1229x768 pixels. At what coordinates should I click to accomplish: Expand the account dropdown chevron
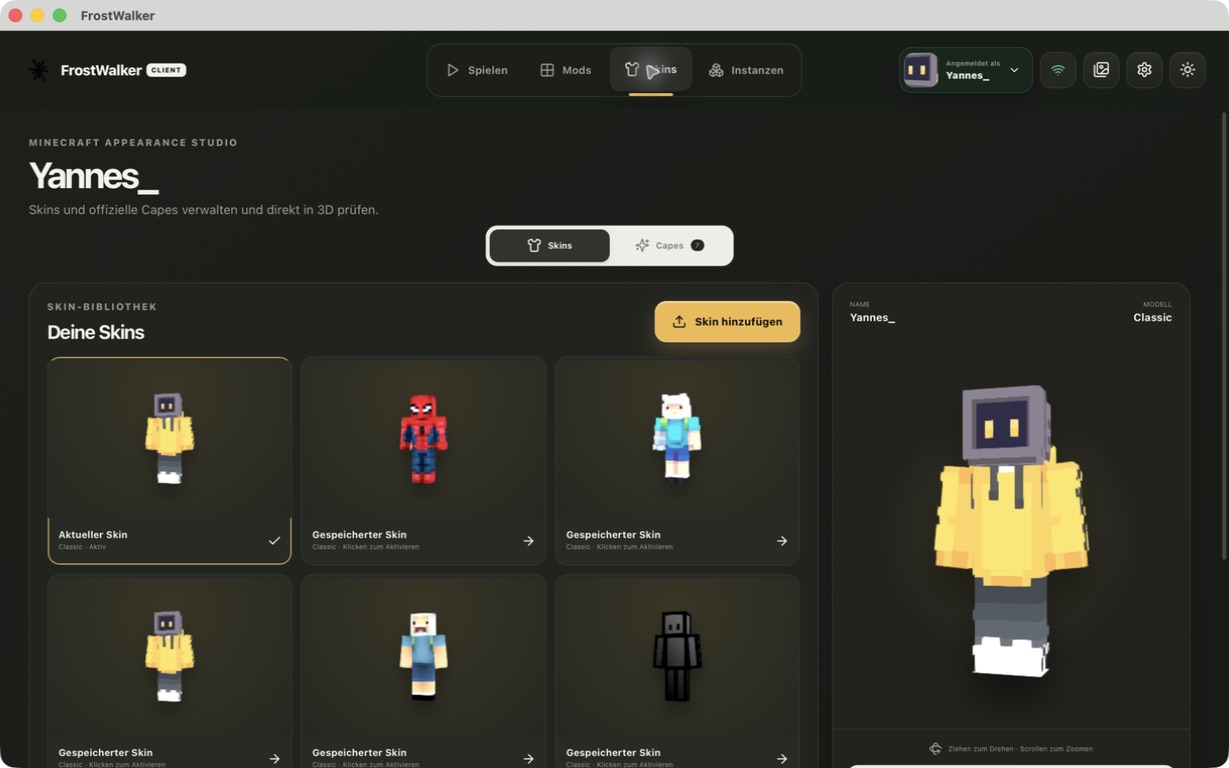pos(1014,70)
